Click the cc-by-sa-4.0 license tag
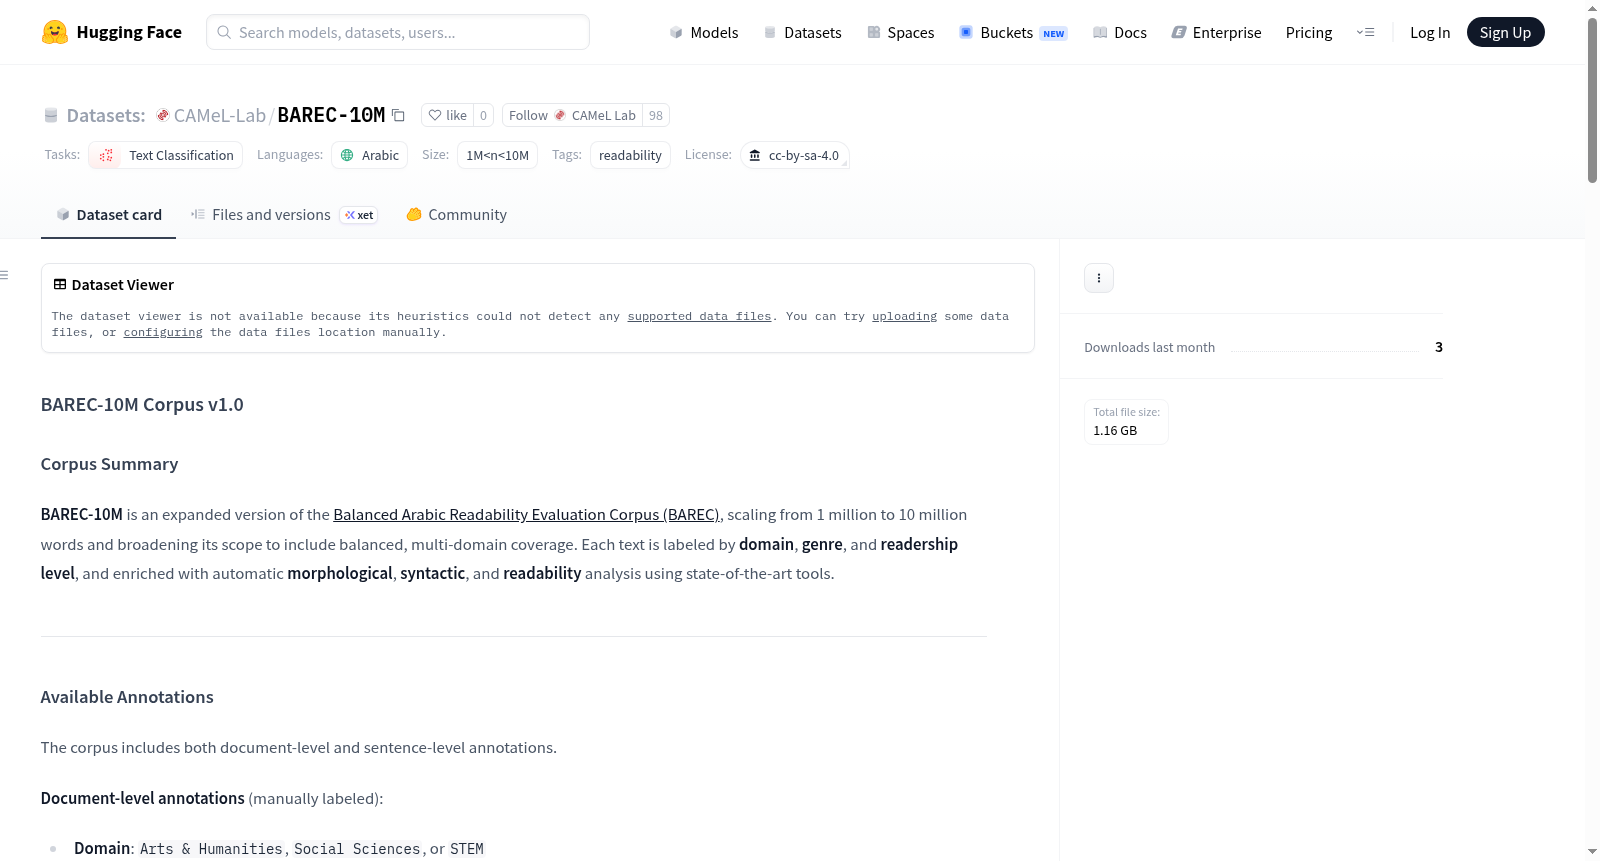Viewport: 1600px width, 861px height. point(795,155)
